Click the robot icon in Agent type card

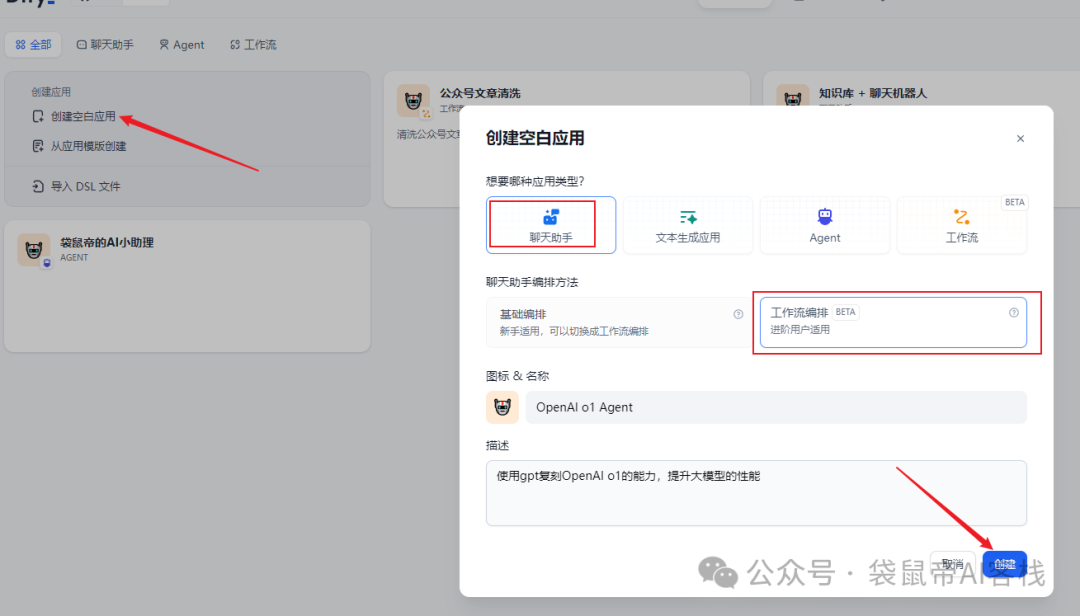pos(824,216)
